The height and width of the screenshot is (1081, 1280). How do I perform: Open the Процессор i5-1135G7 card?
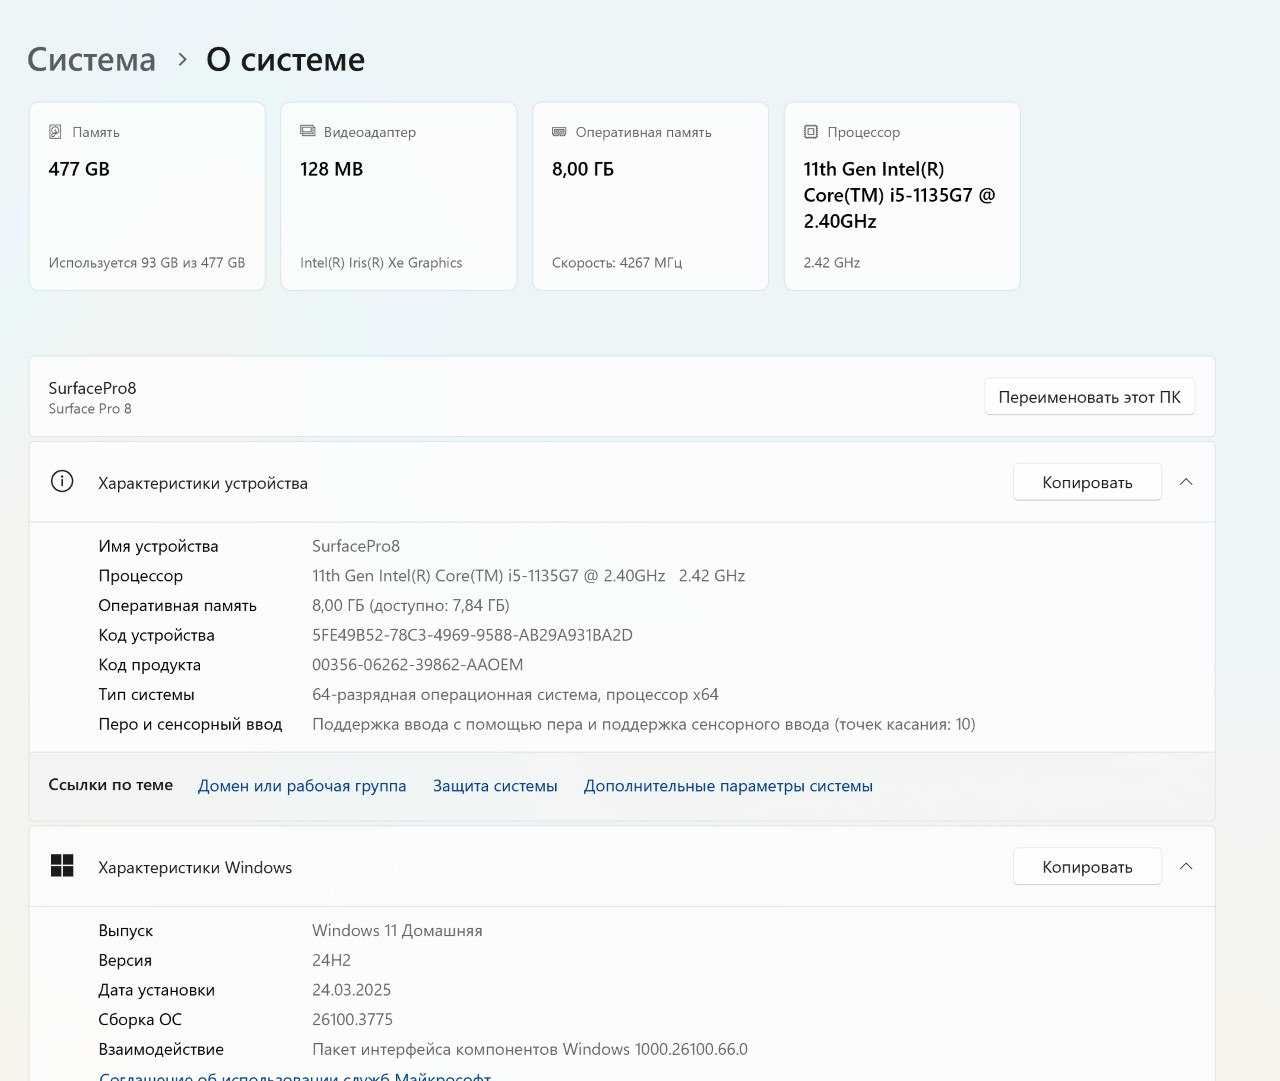[902, 196]
